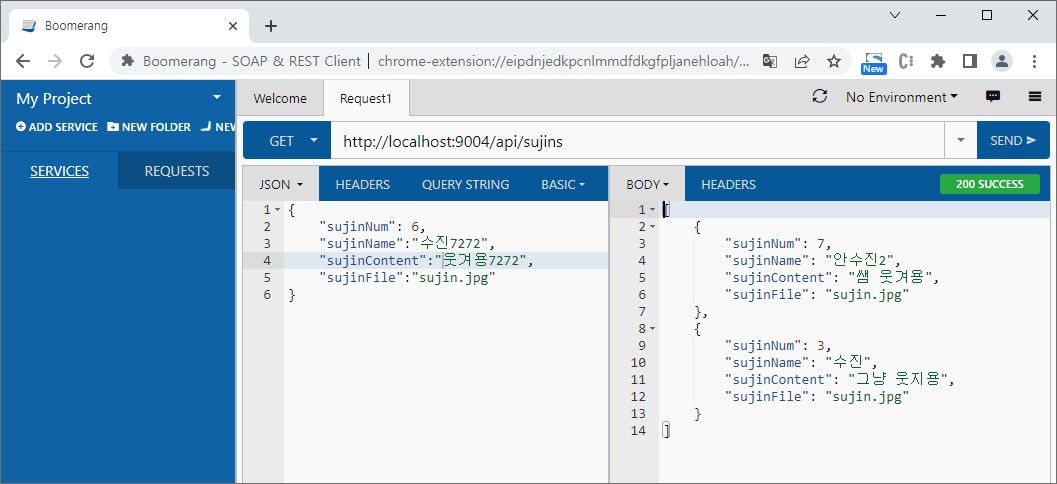Open the response BODY dropdown

[647, 184]
